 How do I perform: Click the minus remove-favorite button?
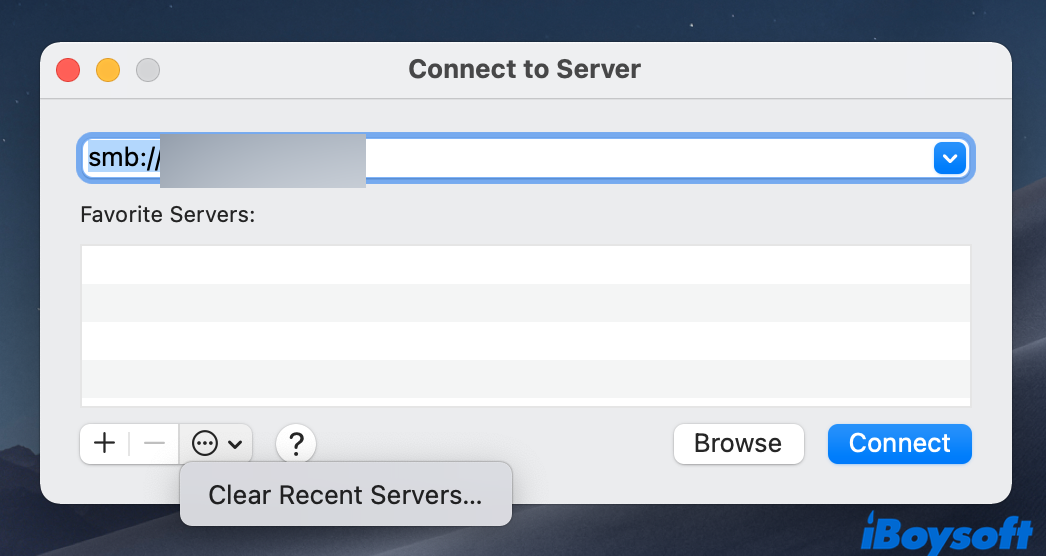point(154,443)
